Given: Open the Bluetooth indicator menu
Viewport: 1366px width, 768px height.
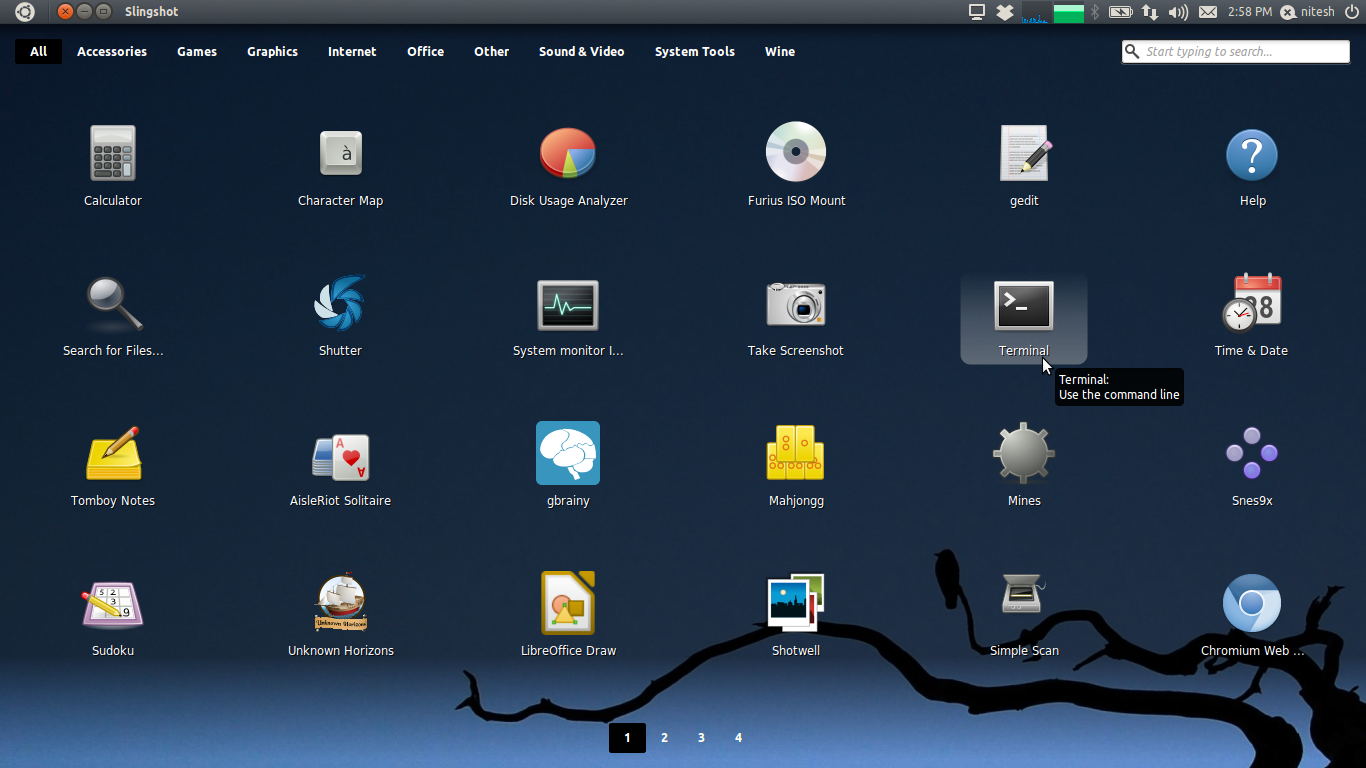Looking at the screenshot, I should pyautogui.click(x=1095, y=12).
